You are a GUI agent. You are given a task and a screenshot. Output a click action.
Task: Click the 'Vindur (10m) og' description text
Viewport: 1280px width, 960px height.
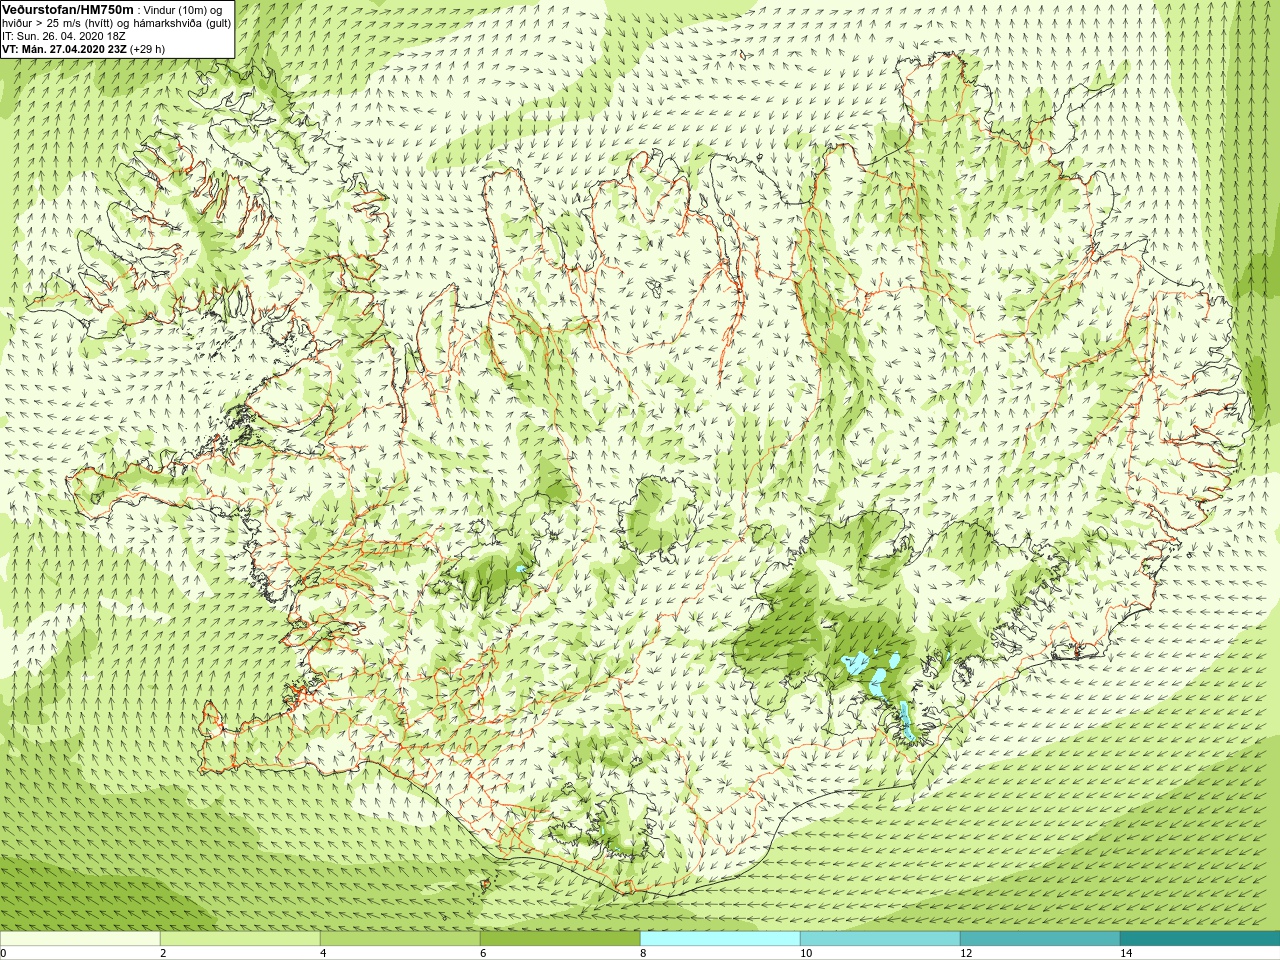coord(185,9)
